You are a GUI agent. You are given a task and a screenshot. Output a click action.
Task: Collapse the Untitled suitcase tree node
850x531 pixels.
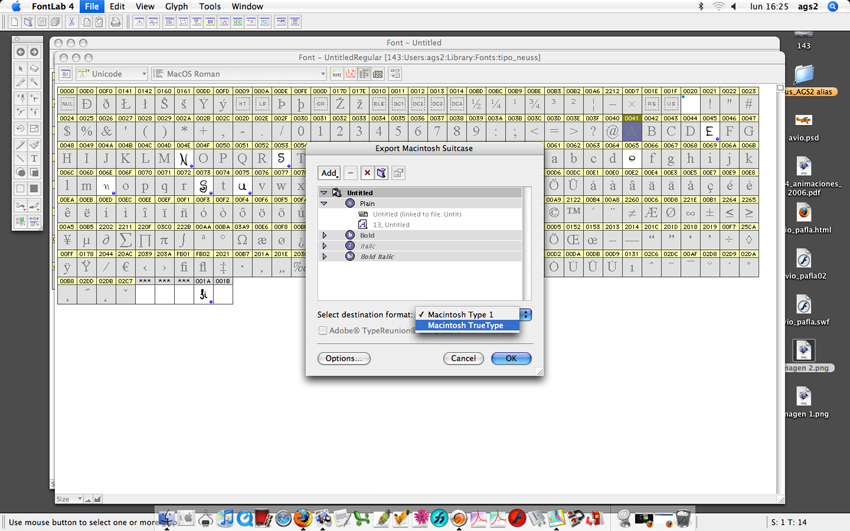click(324, 192)
